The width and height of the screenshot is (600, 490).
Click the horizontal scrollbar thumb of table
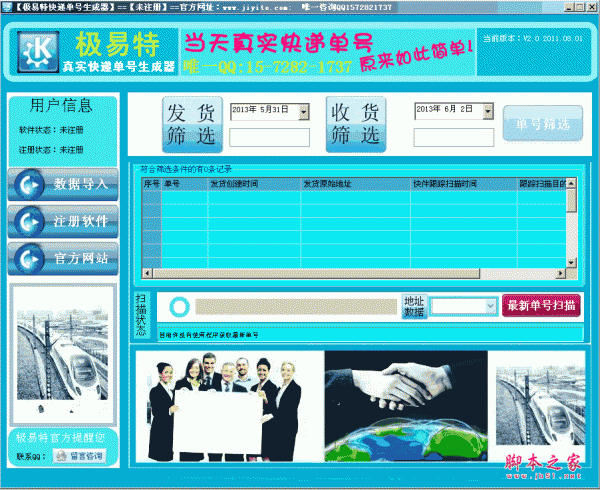click(316, 273)
